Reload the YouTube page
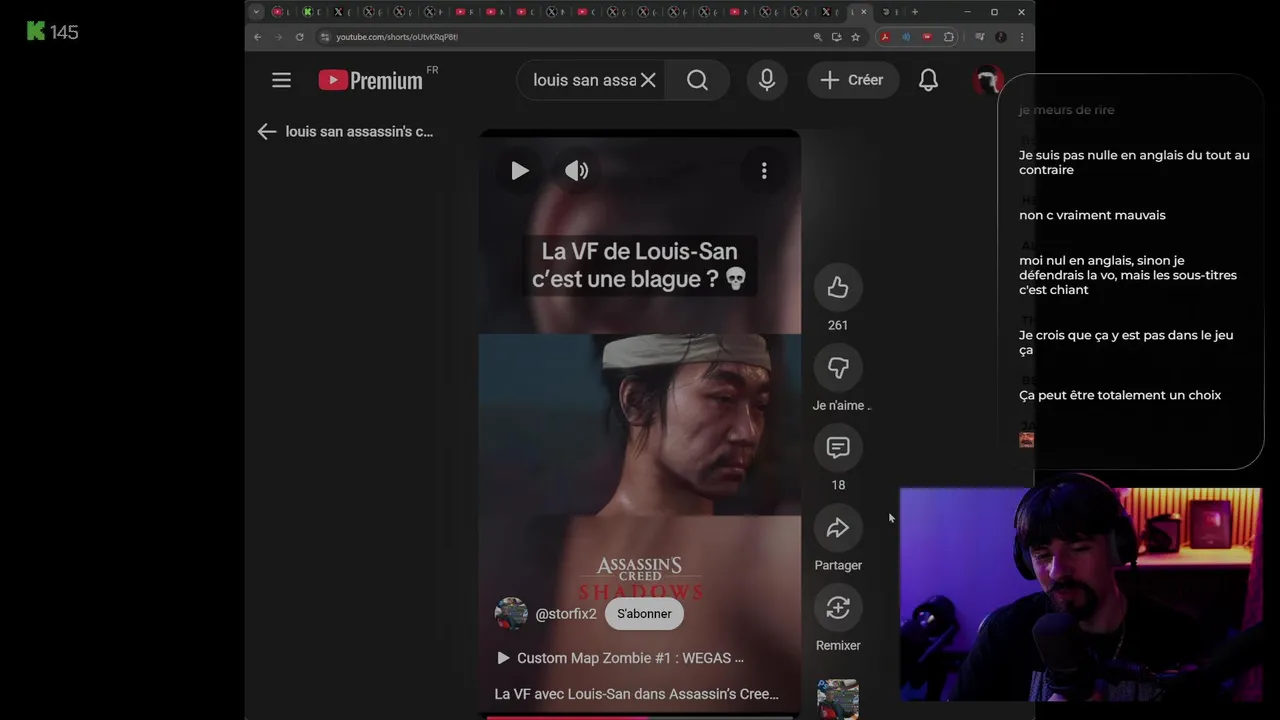This screenshot has height=720, width=1280. 299,37
